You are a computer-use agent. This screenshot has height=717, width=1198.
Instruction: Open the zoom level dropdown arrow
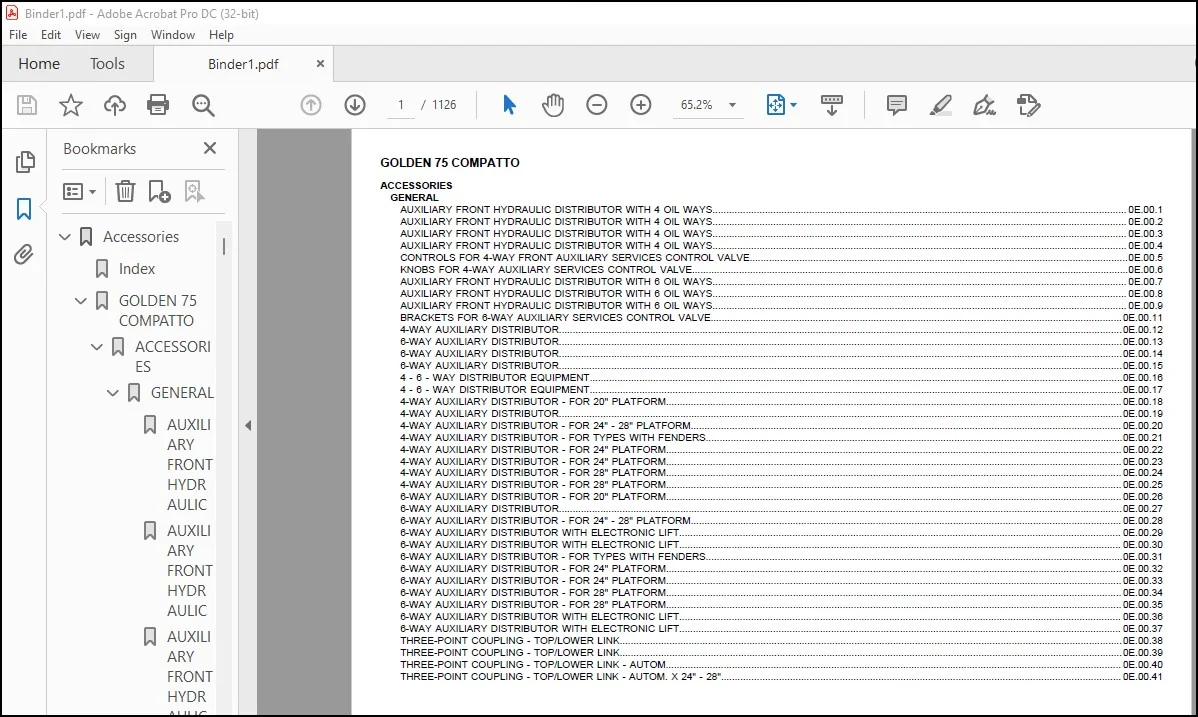(732, 105)
